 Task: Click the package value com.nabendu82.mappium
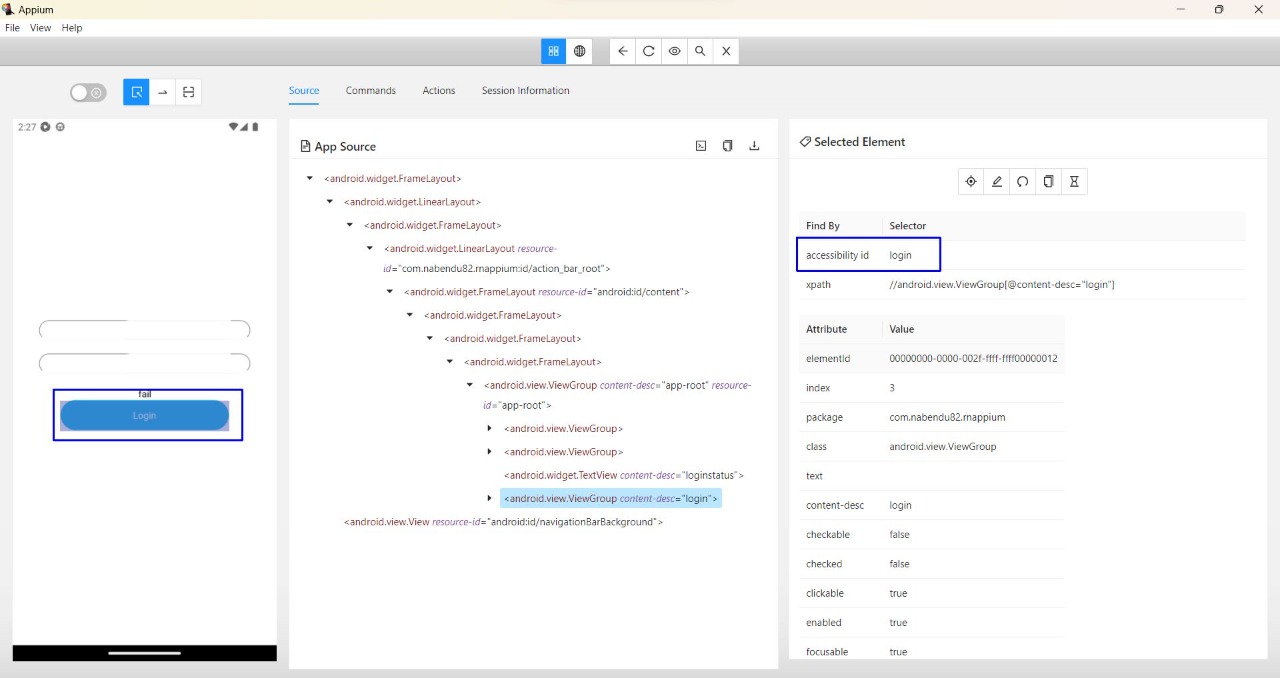coord(947,417)
